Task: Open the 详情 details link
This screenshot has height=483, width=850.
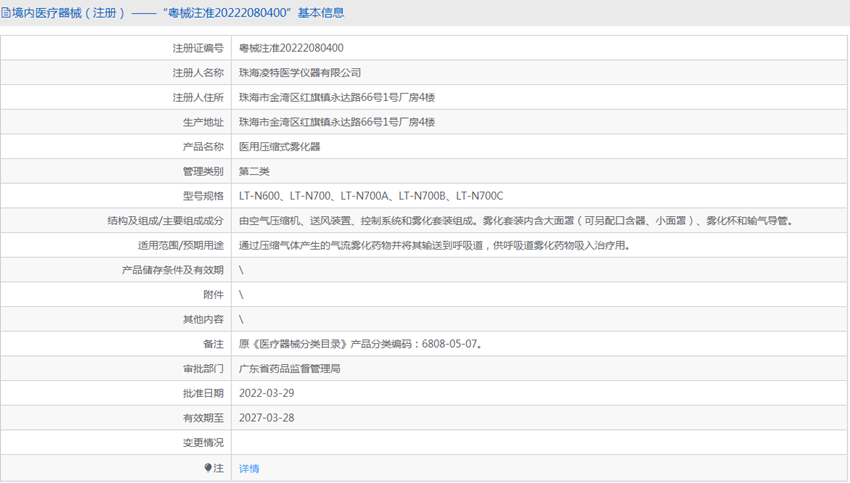Action: 249,468
